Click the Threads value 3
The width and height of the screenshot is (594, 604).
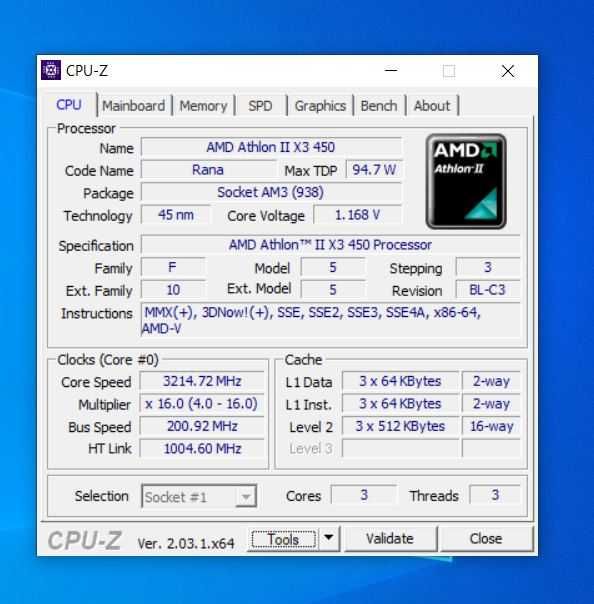point(495,495)
